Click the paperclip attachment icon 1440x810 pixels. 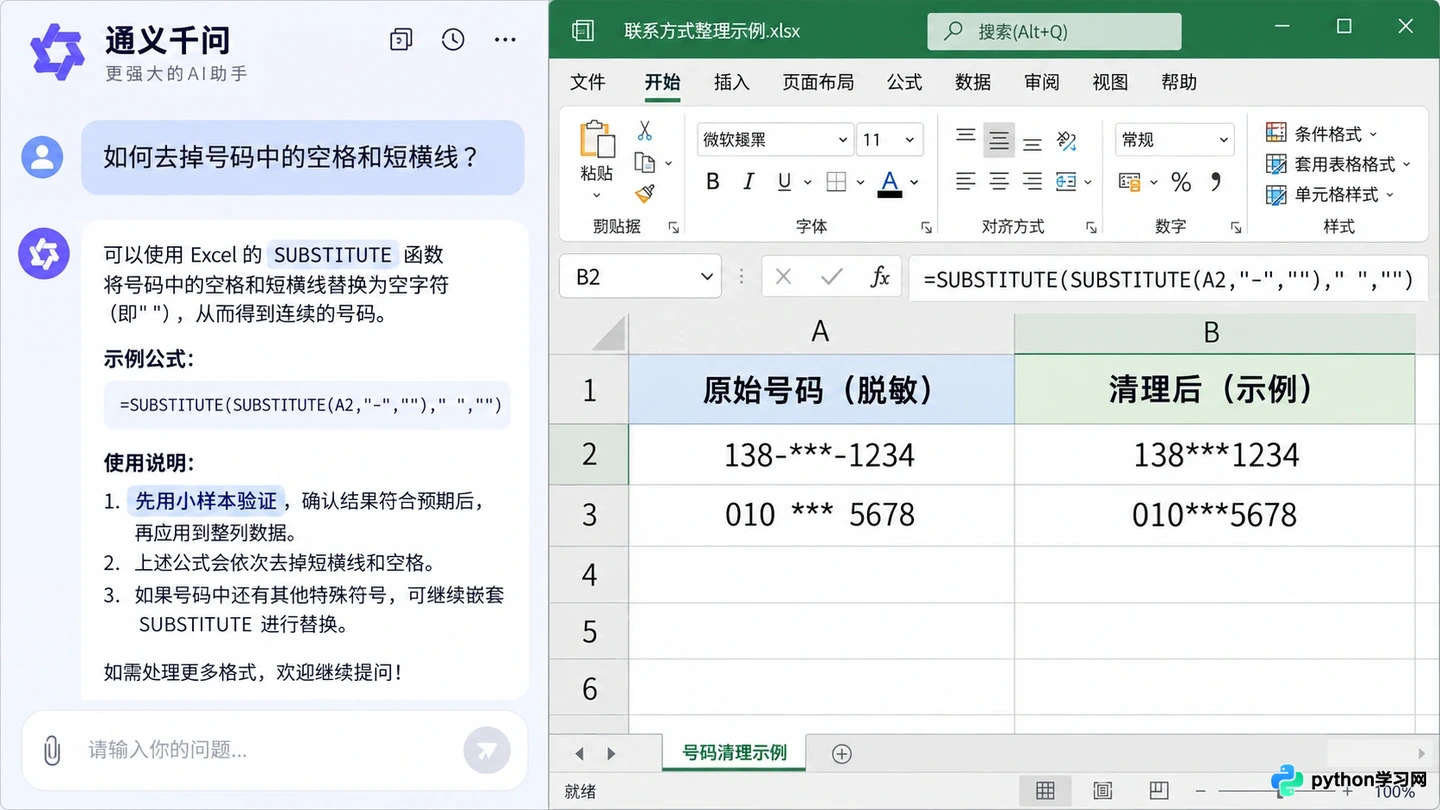[52, 750]
